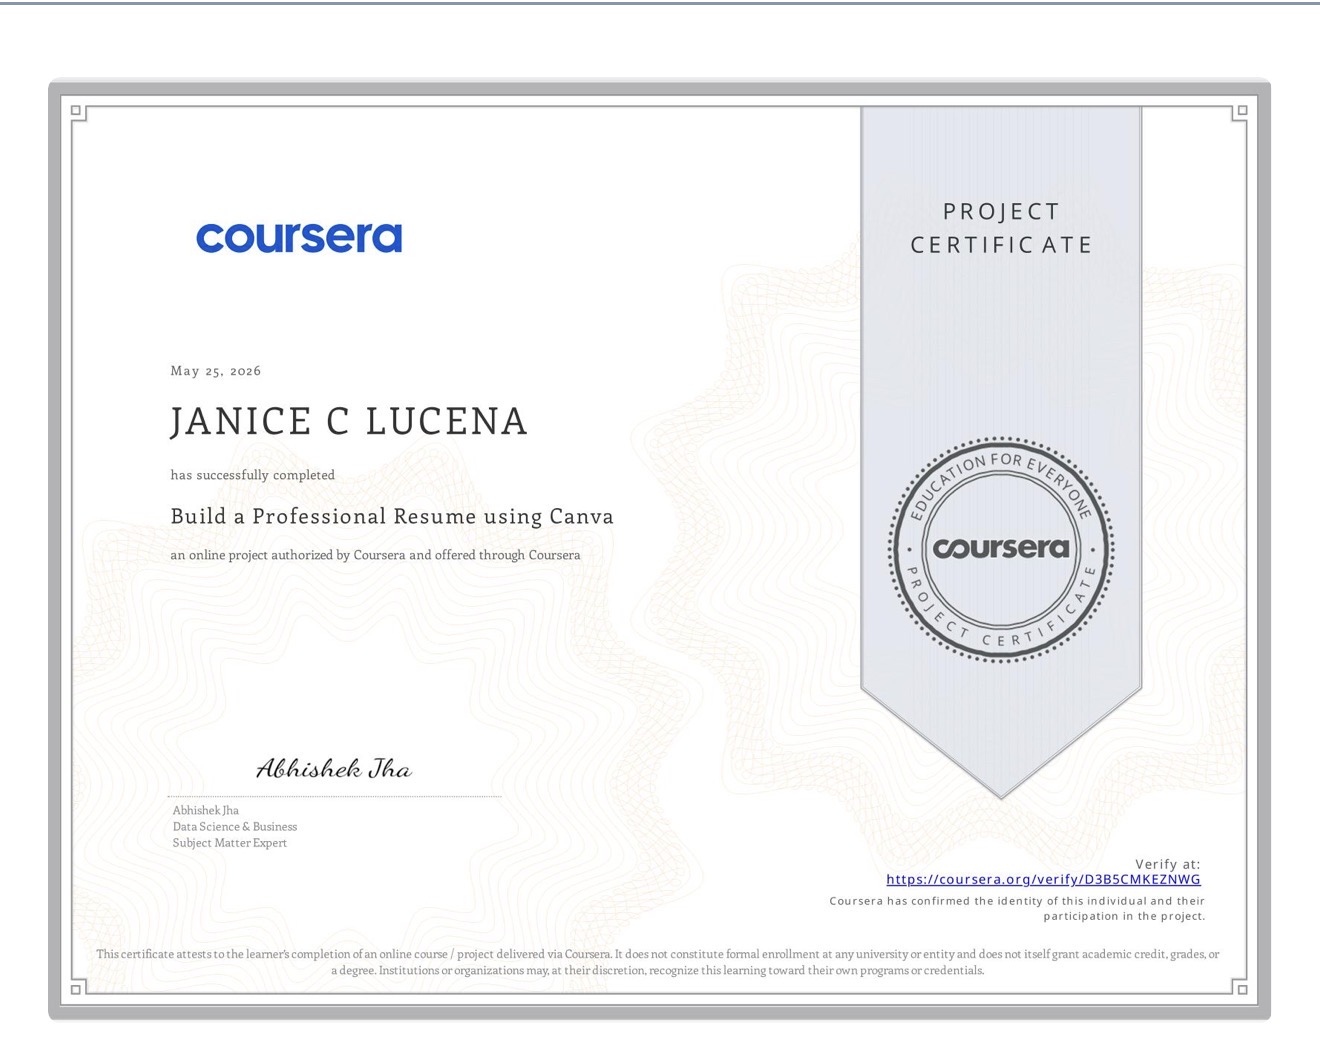Click the Verify at label
Screen dimensions: 1320x1061
point(1168,864)
